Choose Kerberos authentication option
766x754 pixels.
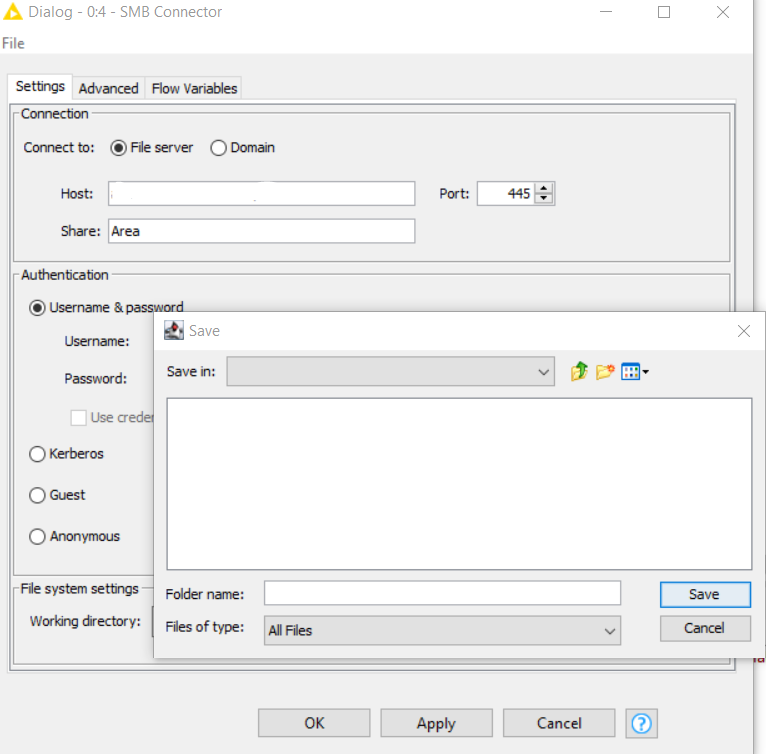click(38, 454)
